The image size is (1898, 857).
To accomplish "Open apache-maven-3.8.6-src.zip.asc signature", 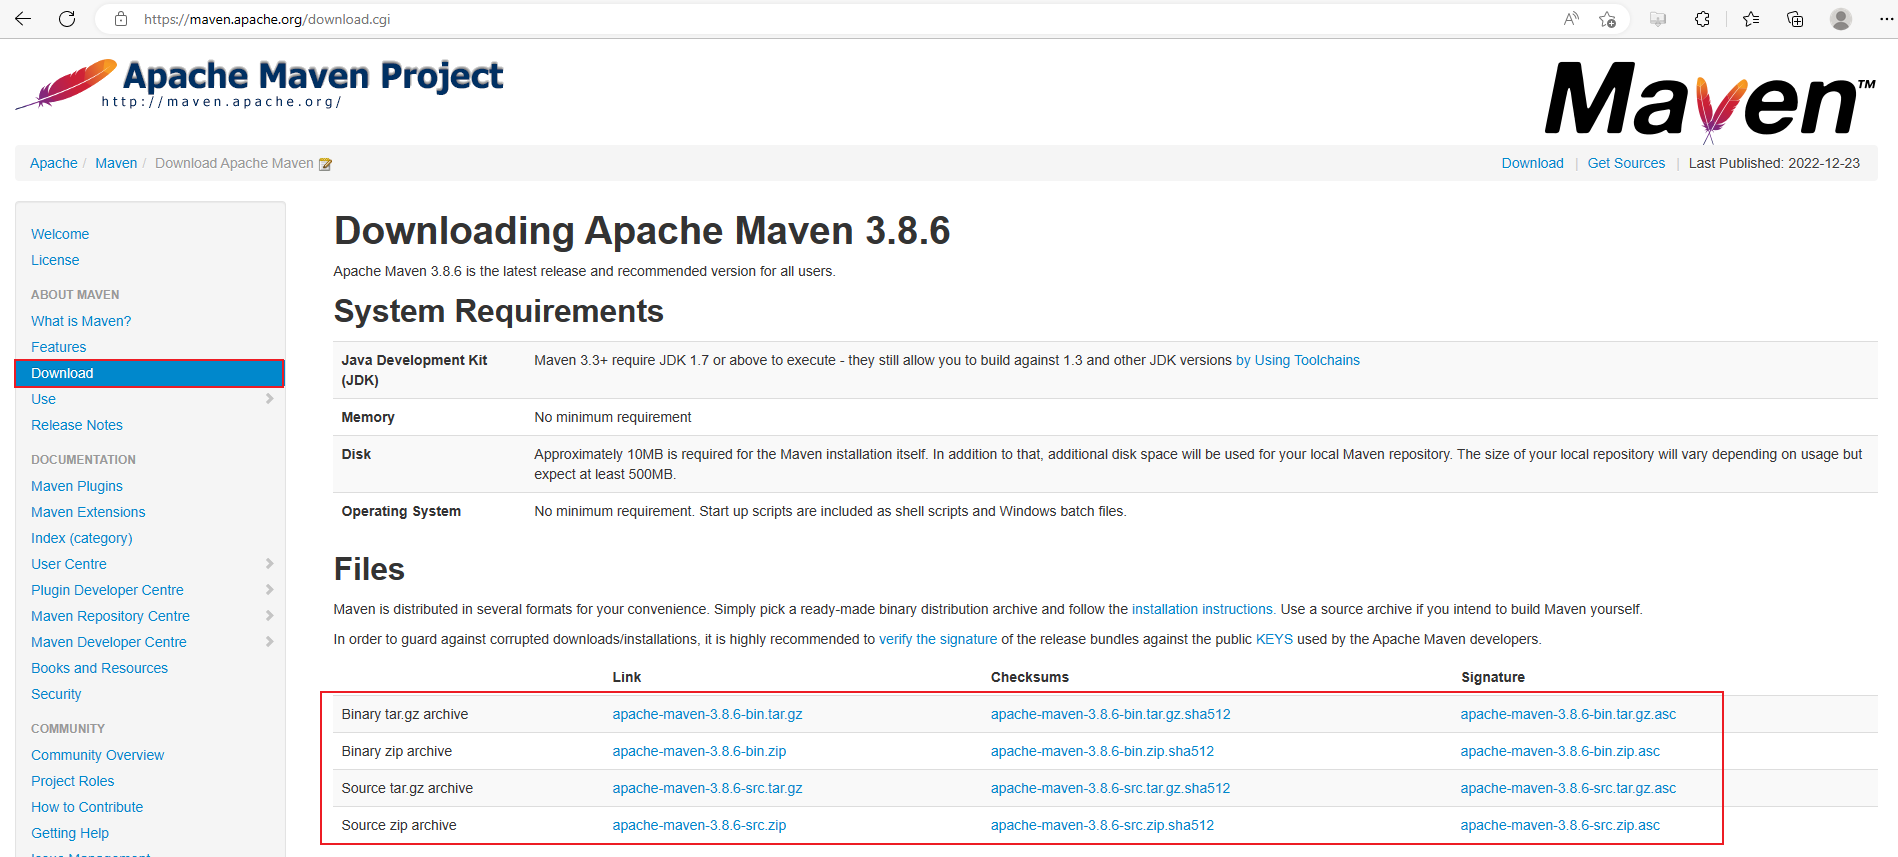I will pyautogui.click(x=1560, y=825).
